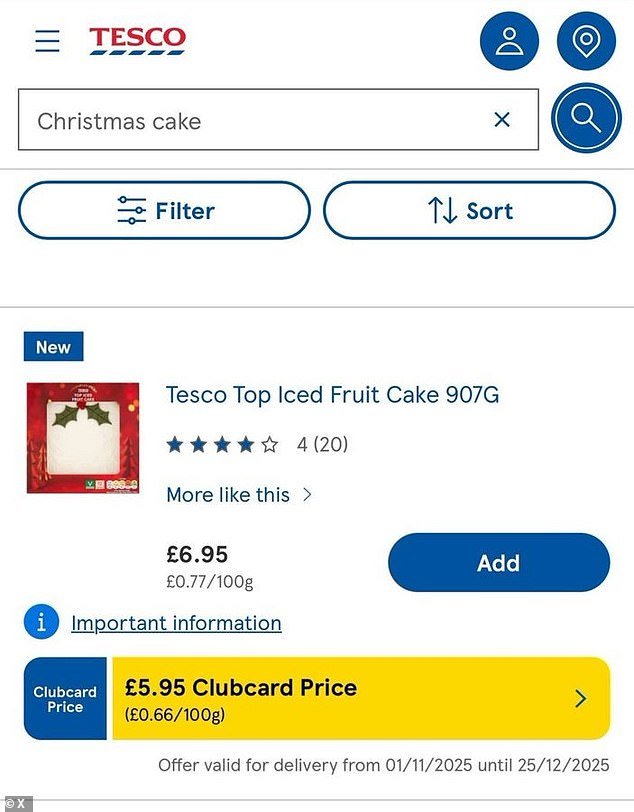634x812 pixels.
Task: Expand the Clubcard Price offer arrow
Action: tap(581, 698)
